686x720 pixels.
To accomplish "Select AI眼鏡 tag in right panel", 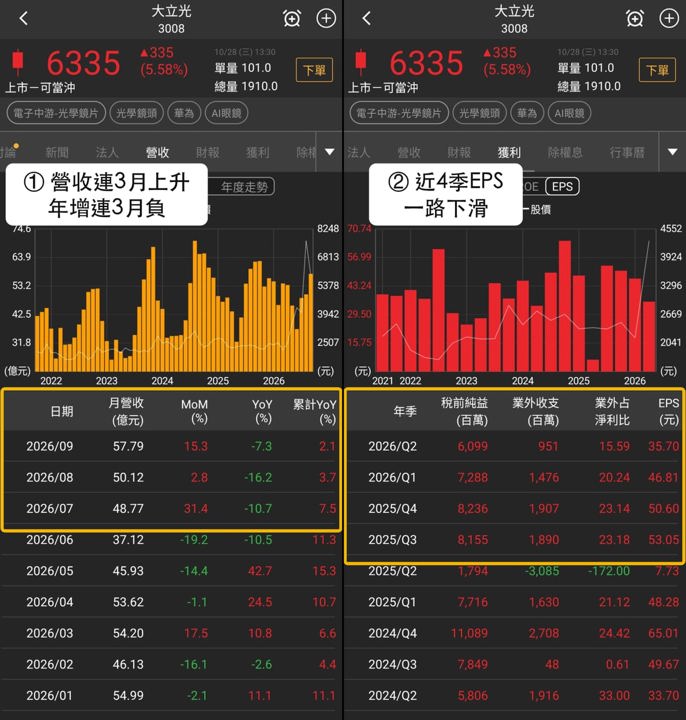I will (569, 113).
